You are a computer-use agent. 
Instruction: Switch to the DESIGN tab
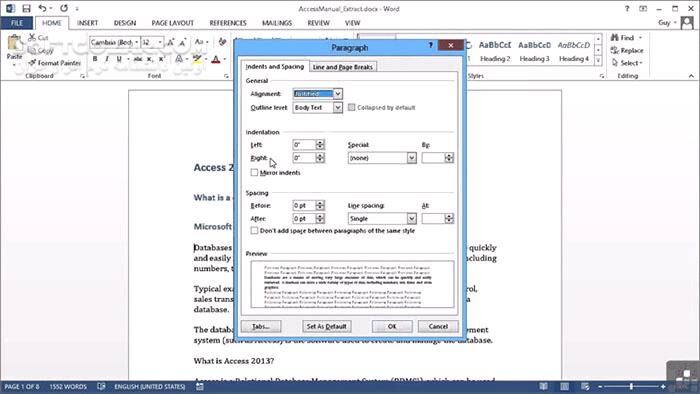(125, 23)
